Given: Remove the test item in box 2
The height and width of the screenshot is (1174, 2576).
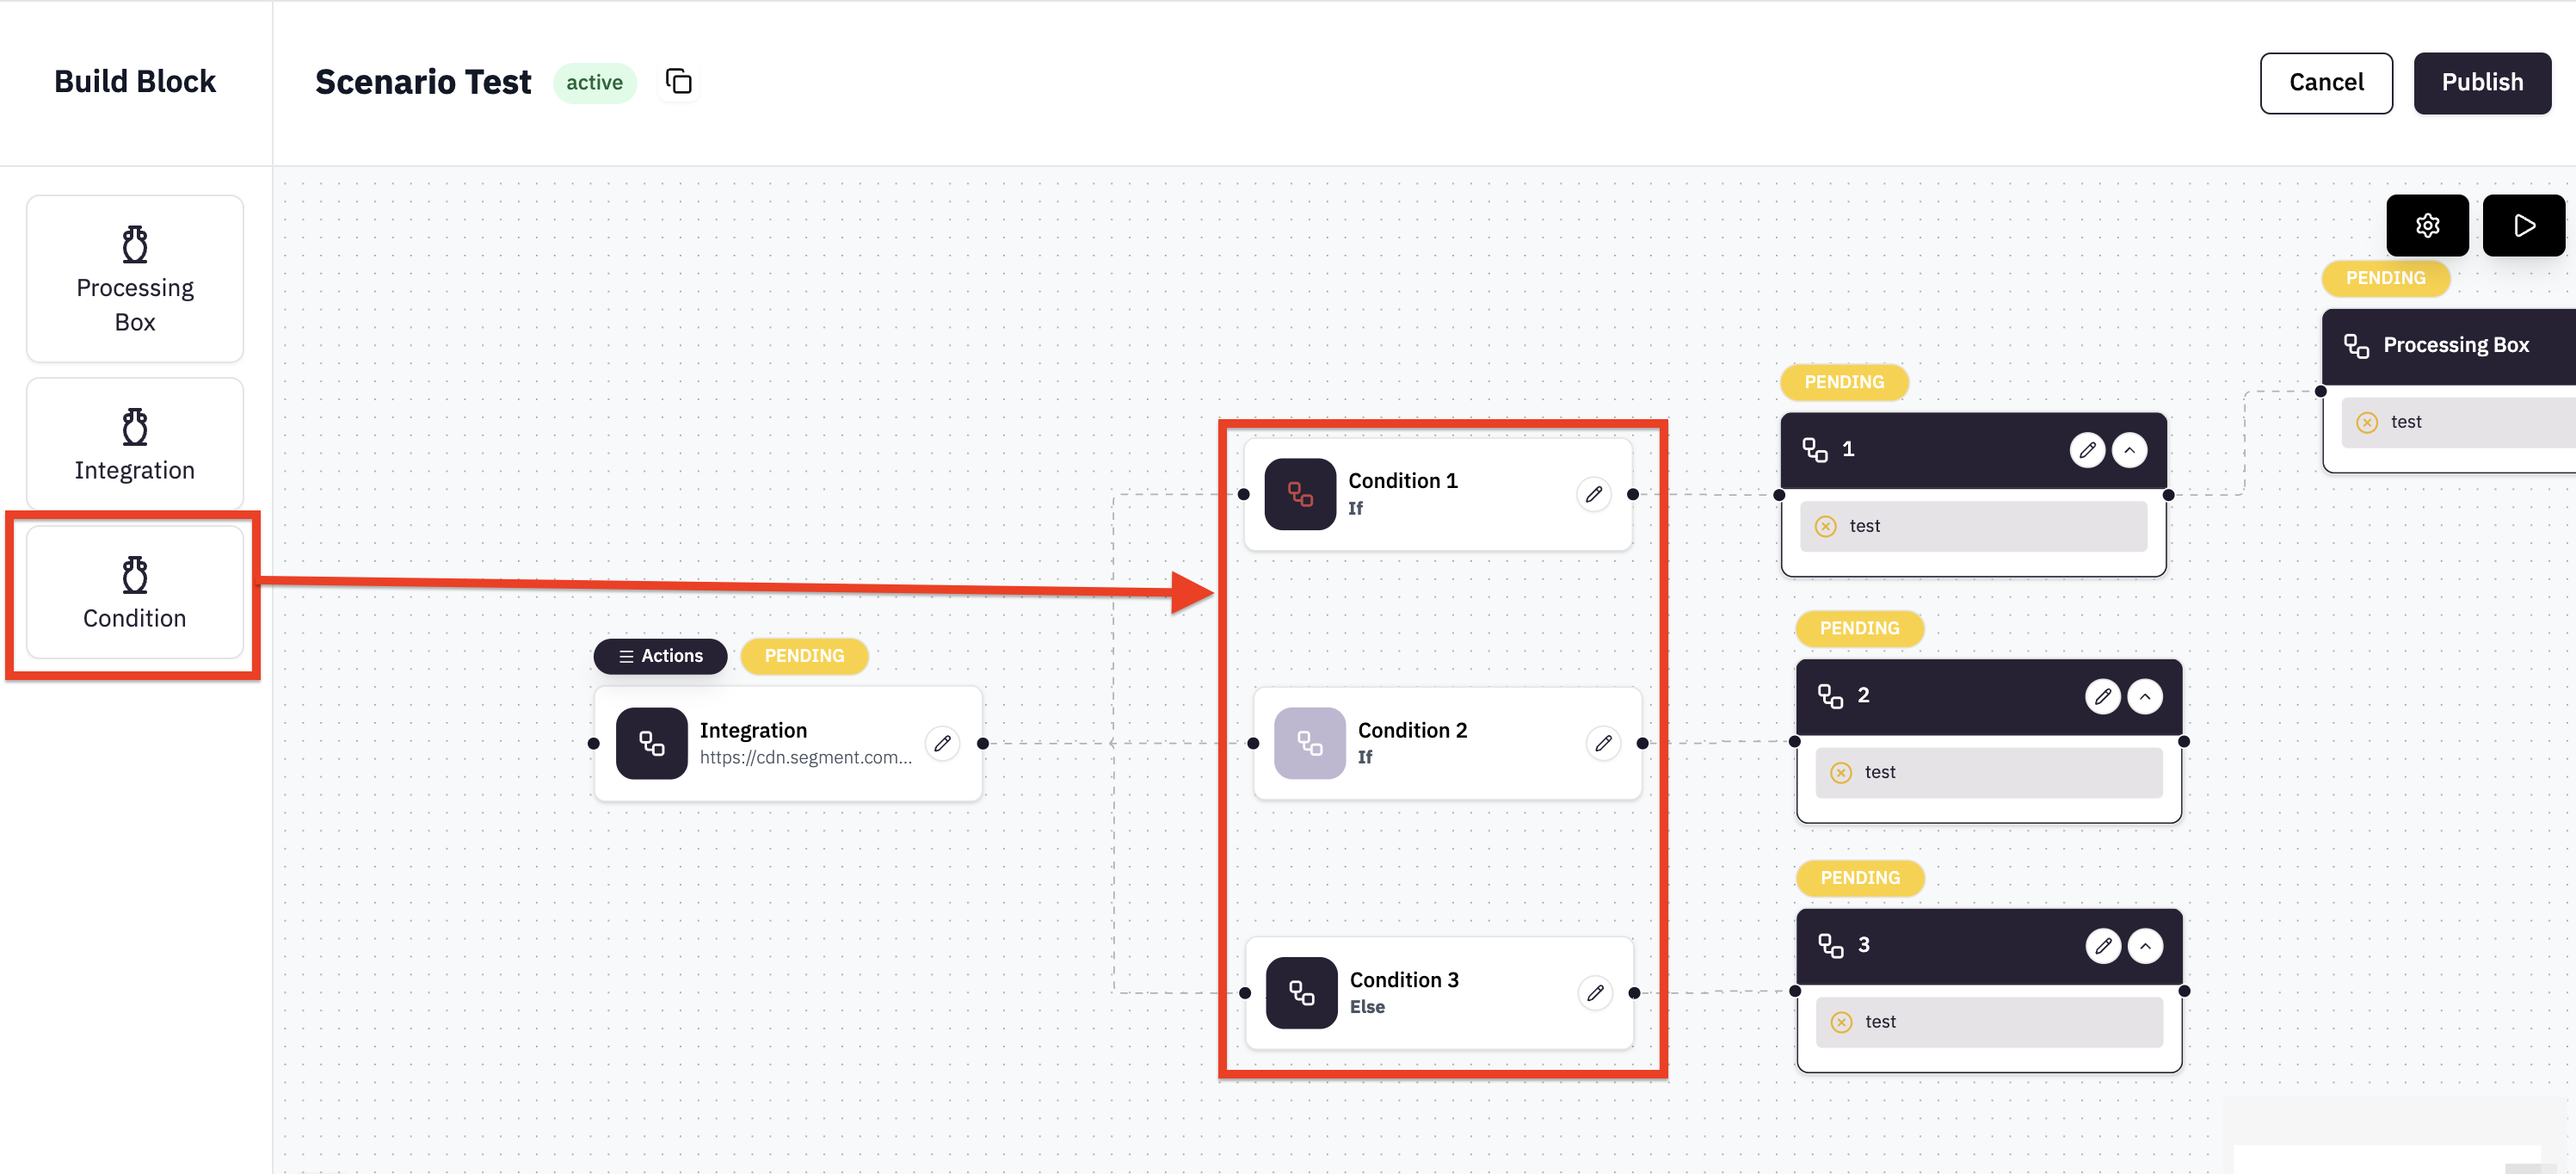Looking at the screenshot, I should coord(1841,772).
